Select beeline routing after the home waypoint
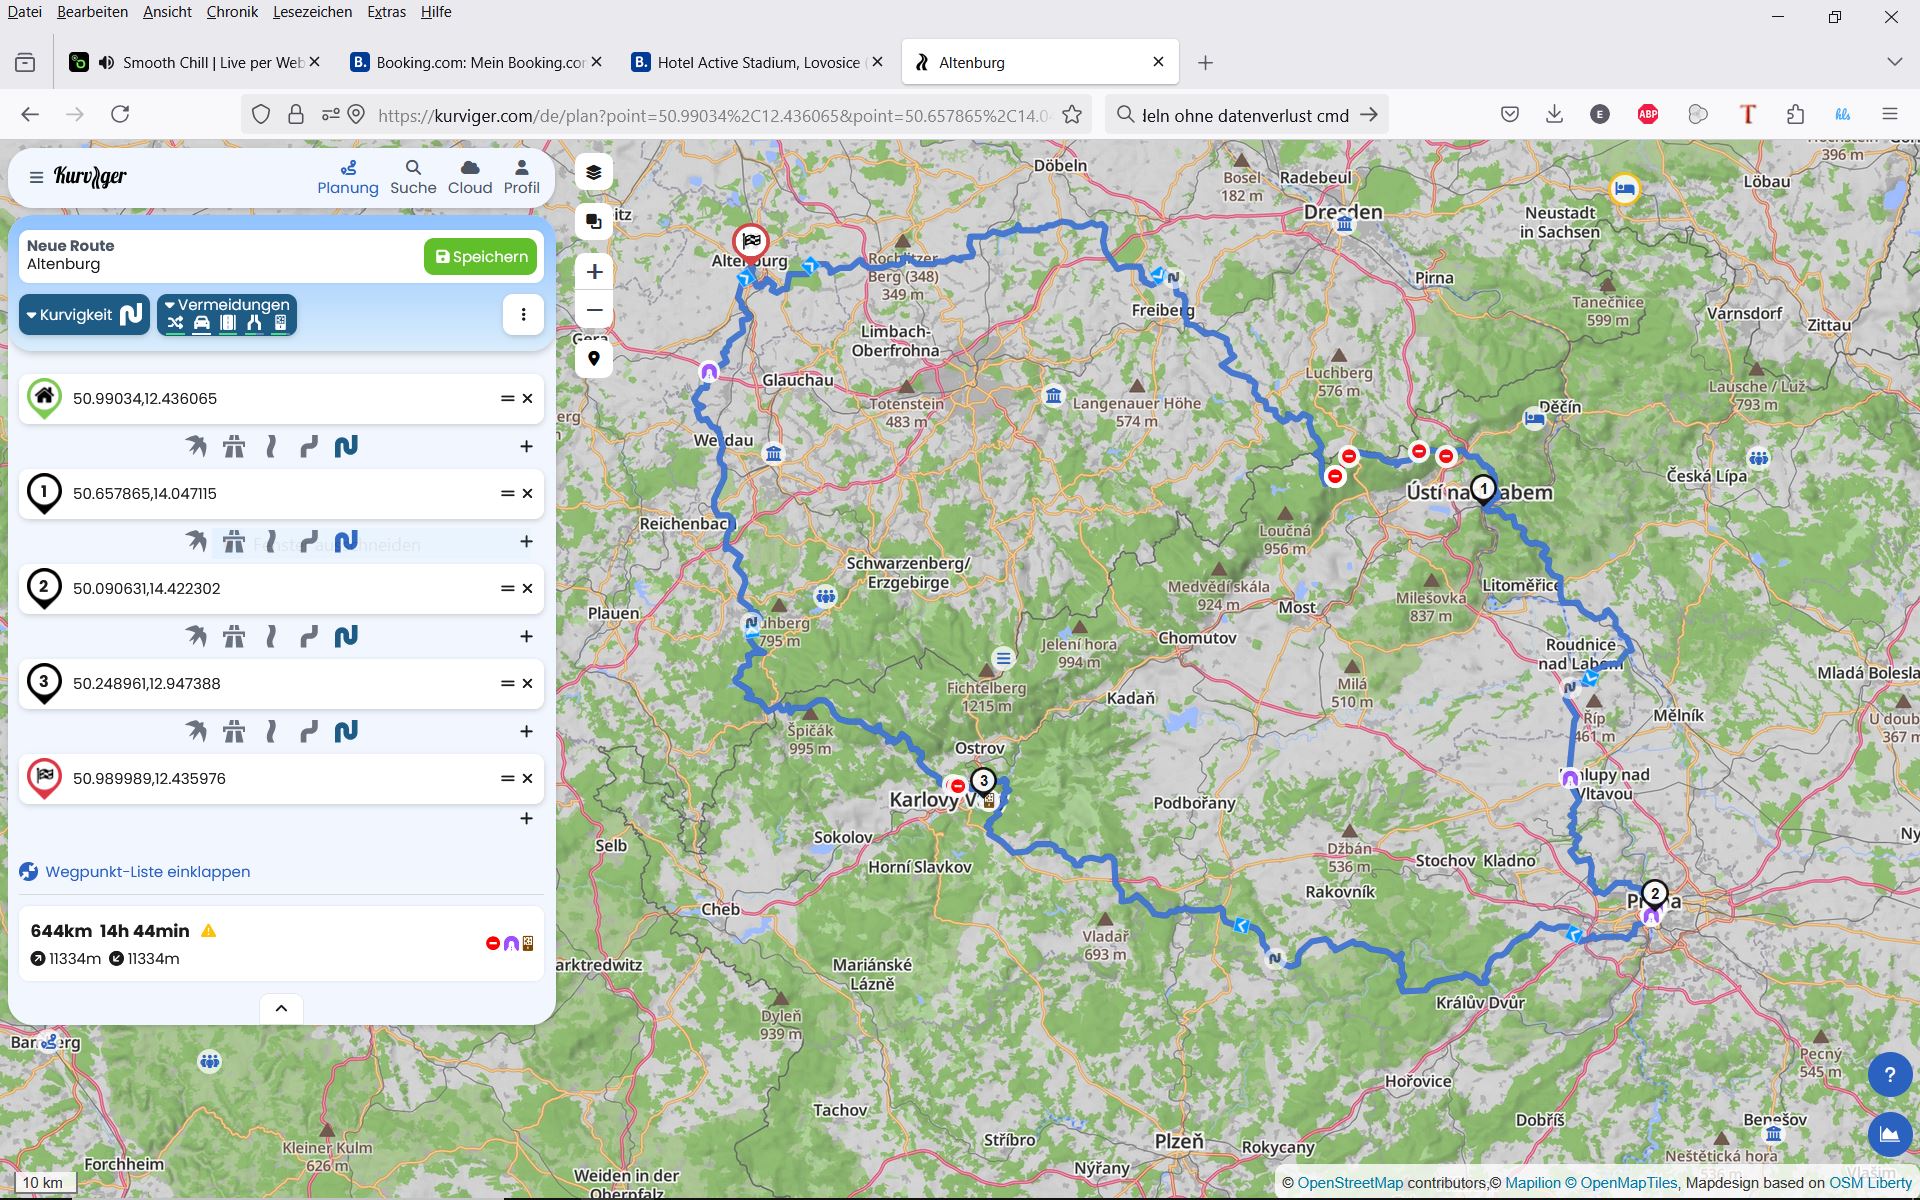The height and width of the screenshot is (1200, 1920). [196, 446]
